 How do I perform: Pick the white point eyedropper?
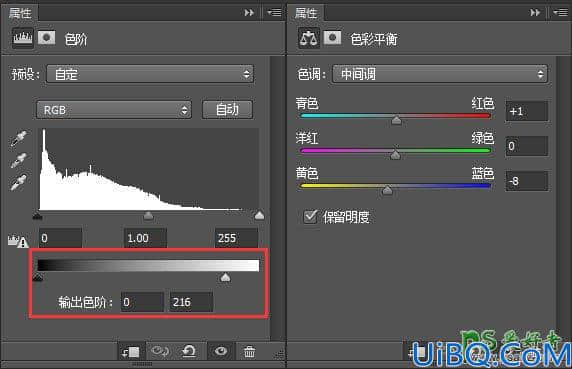[x=19, y=182]
